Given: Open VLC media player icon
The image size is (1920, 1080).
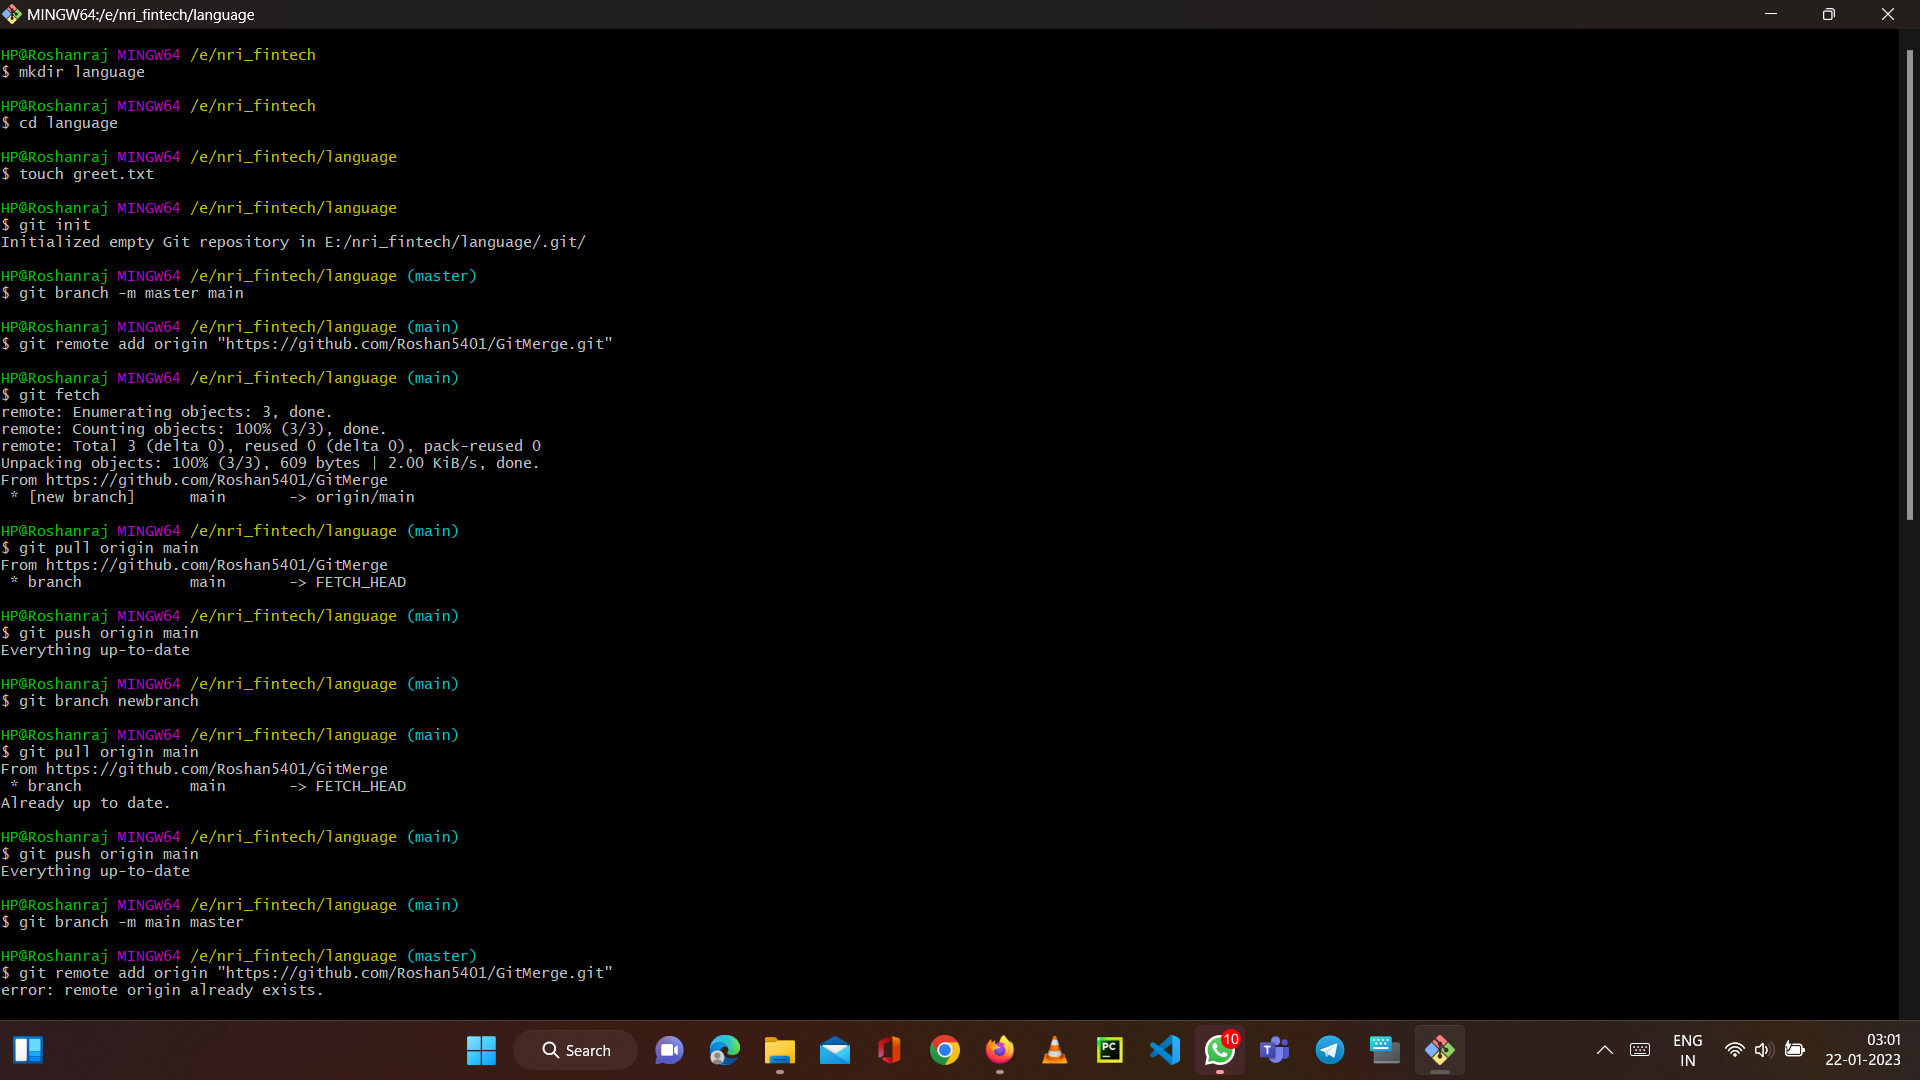Looking at the screenshot, I should (x=1054, y=1050).
